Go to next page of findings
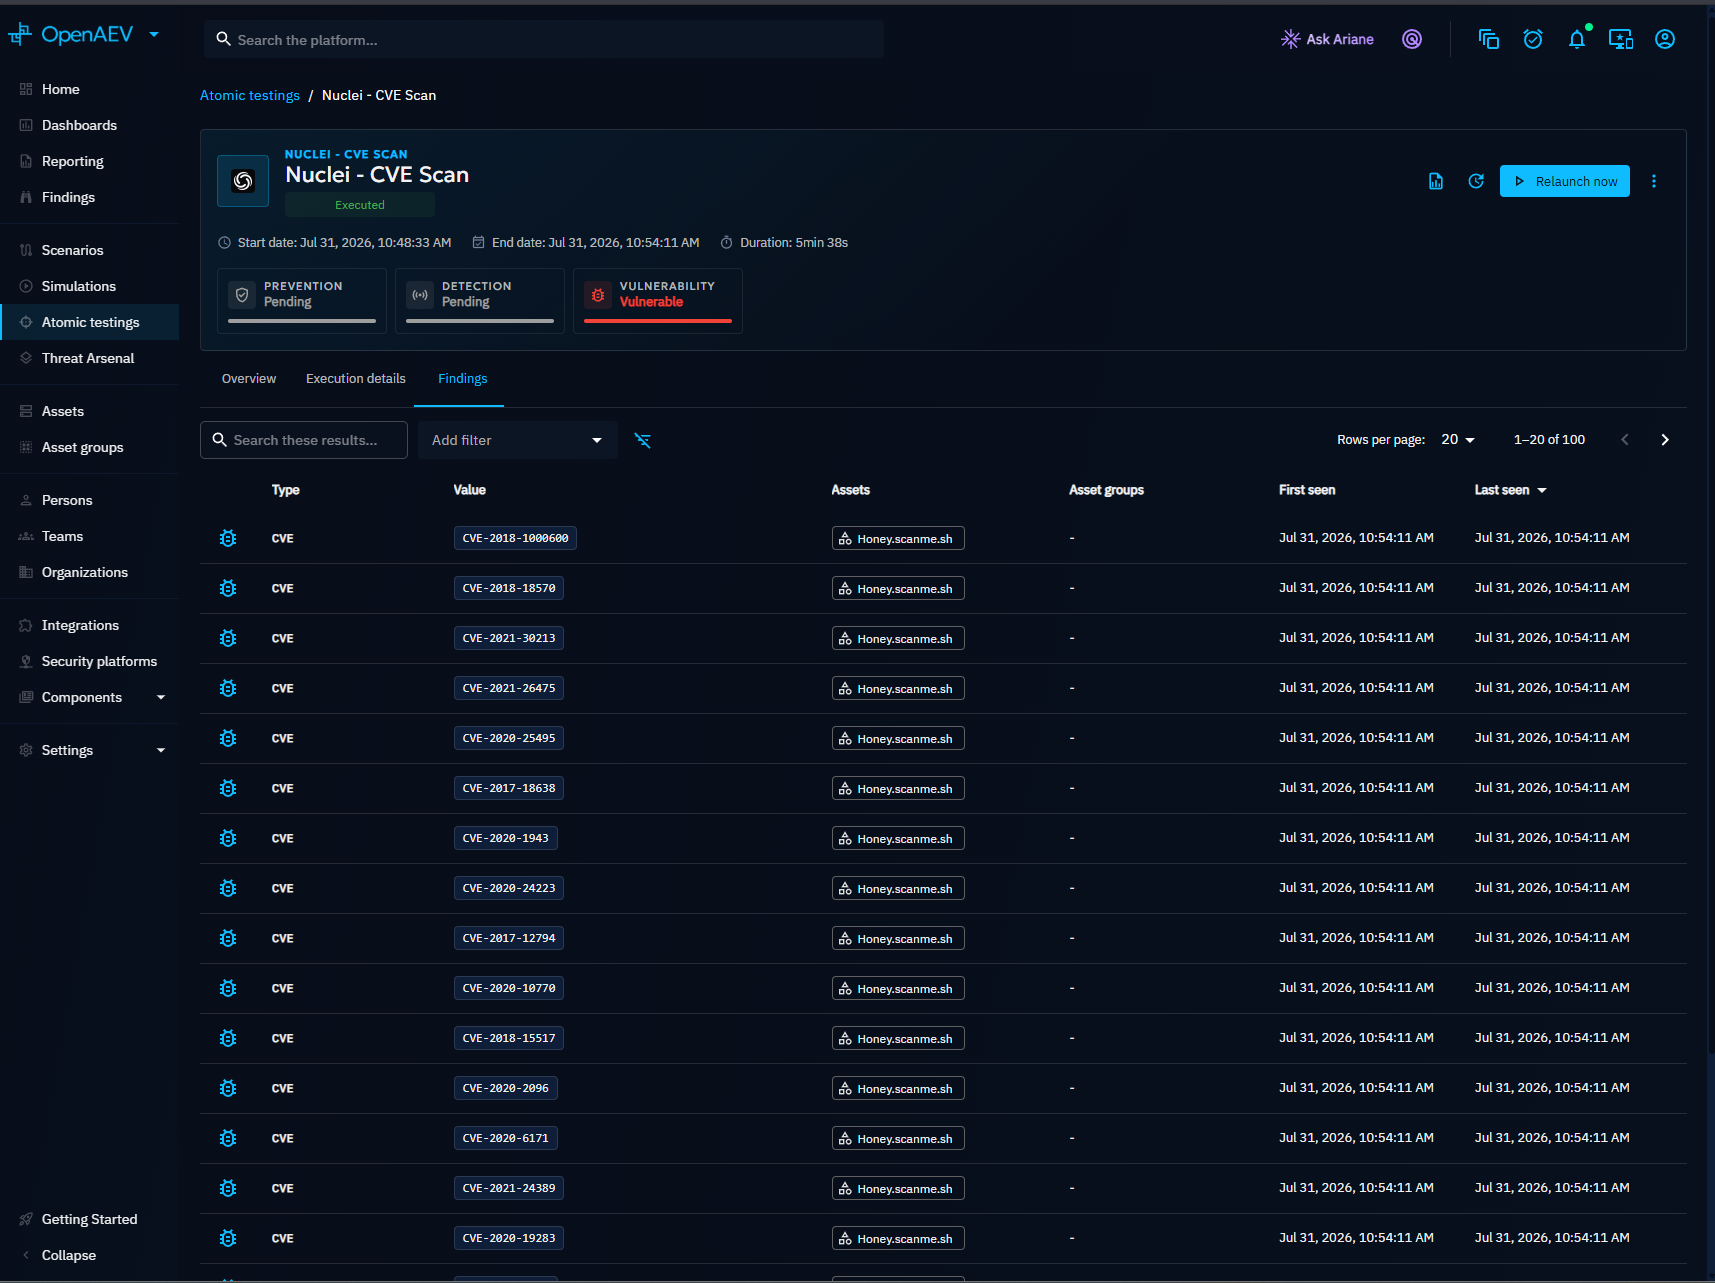 click(x=1665, y=440)
